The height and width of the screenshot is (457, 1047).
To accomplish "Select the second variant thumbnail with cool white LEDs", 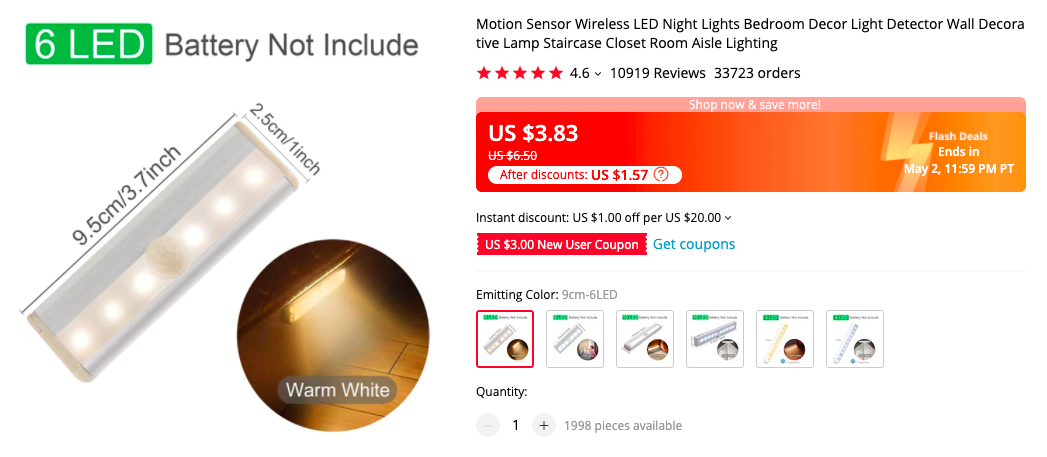I will click(x=575, y=339).
